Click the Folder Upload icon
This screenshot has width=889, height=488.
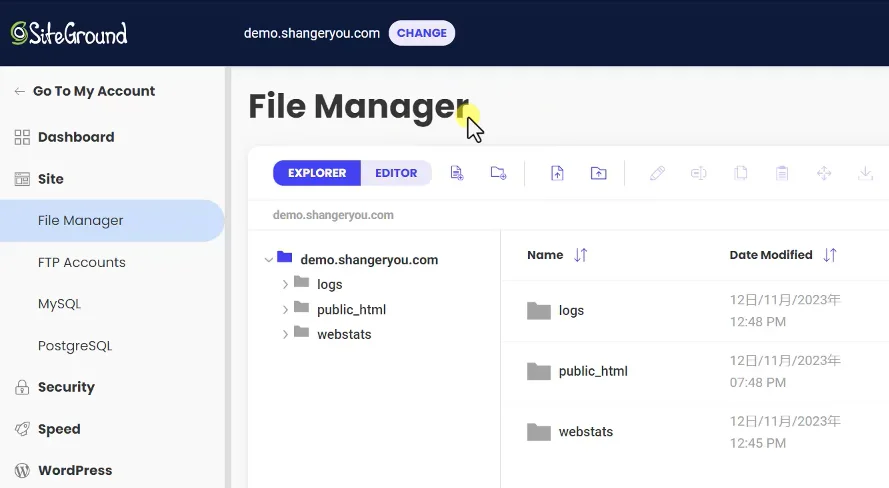pos(599,173)
